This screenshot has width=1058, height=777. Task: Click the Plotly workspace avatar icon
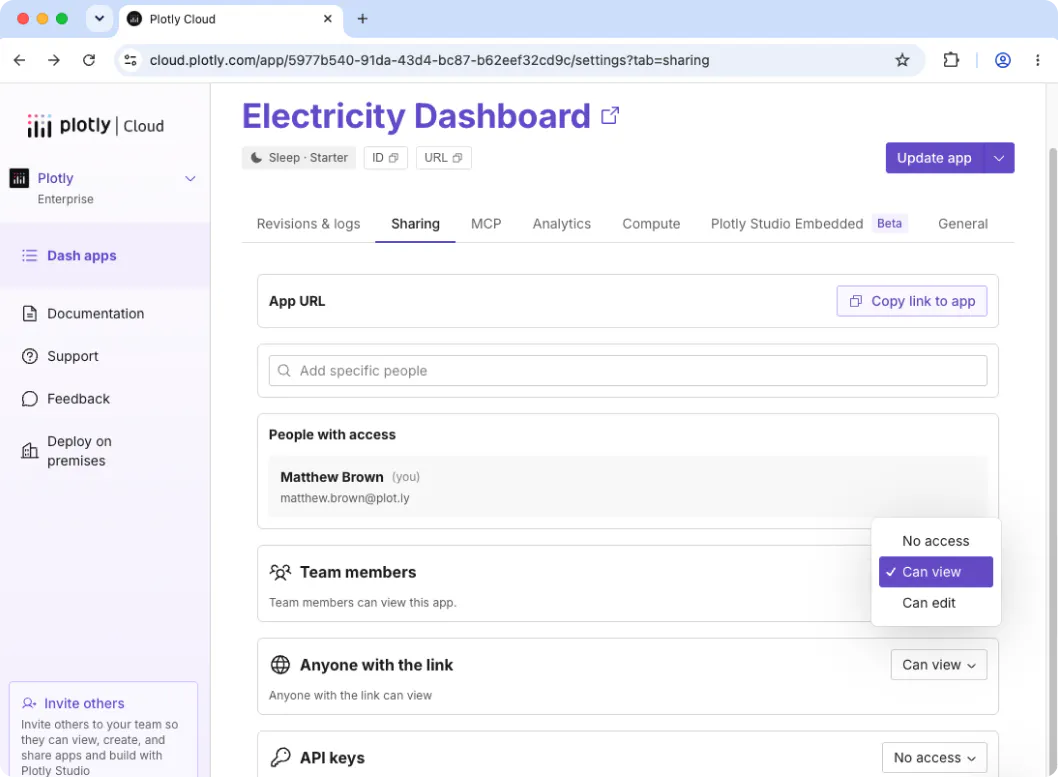pos(19,178)
